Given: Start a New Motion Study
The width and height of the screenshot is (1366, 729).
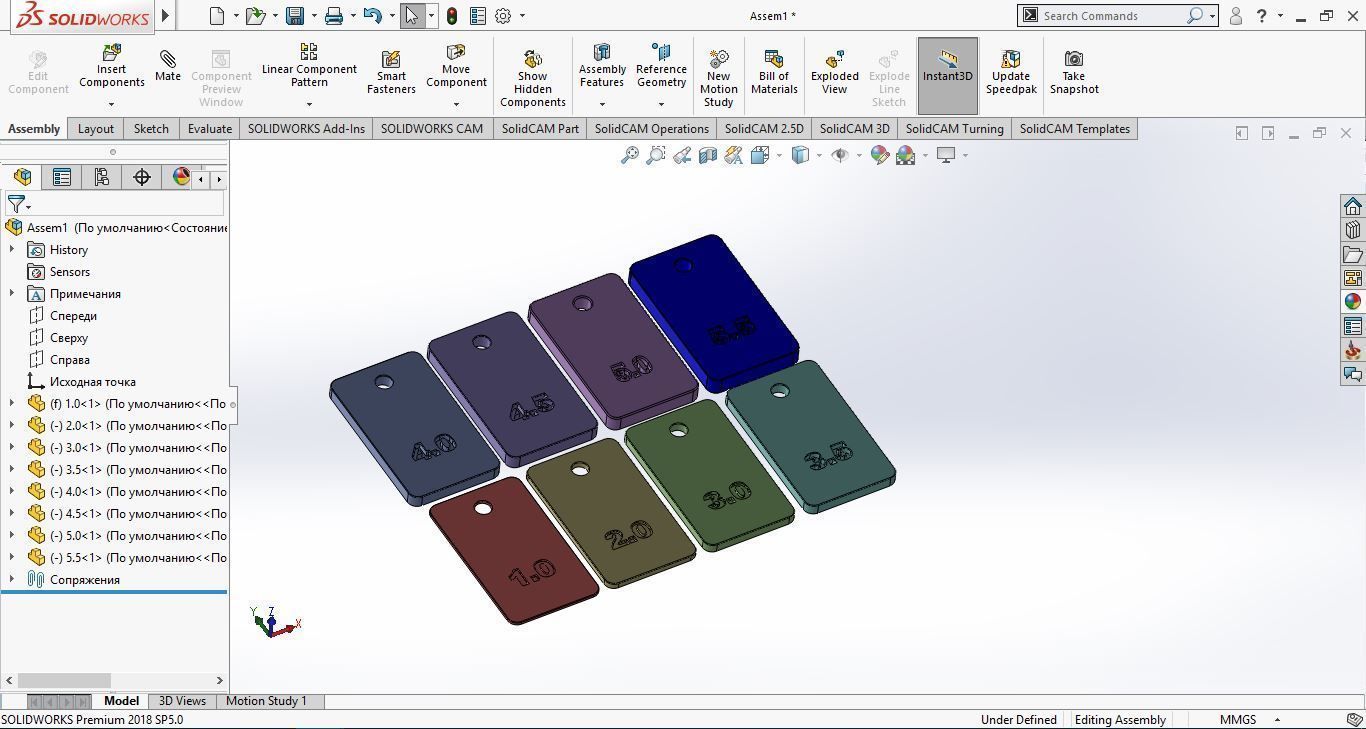Looking at the screenshot, I should pyautogui.click(x=718, y=78).
